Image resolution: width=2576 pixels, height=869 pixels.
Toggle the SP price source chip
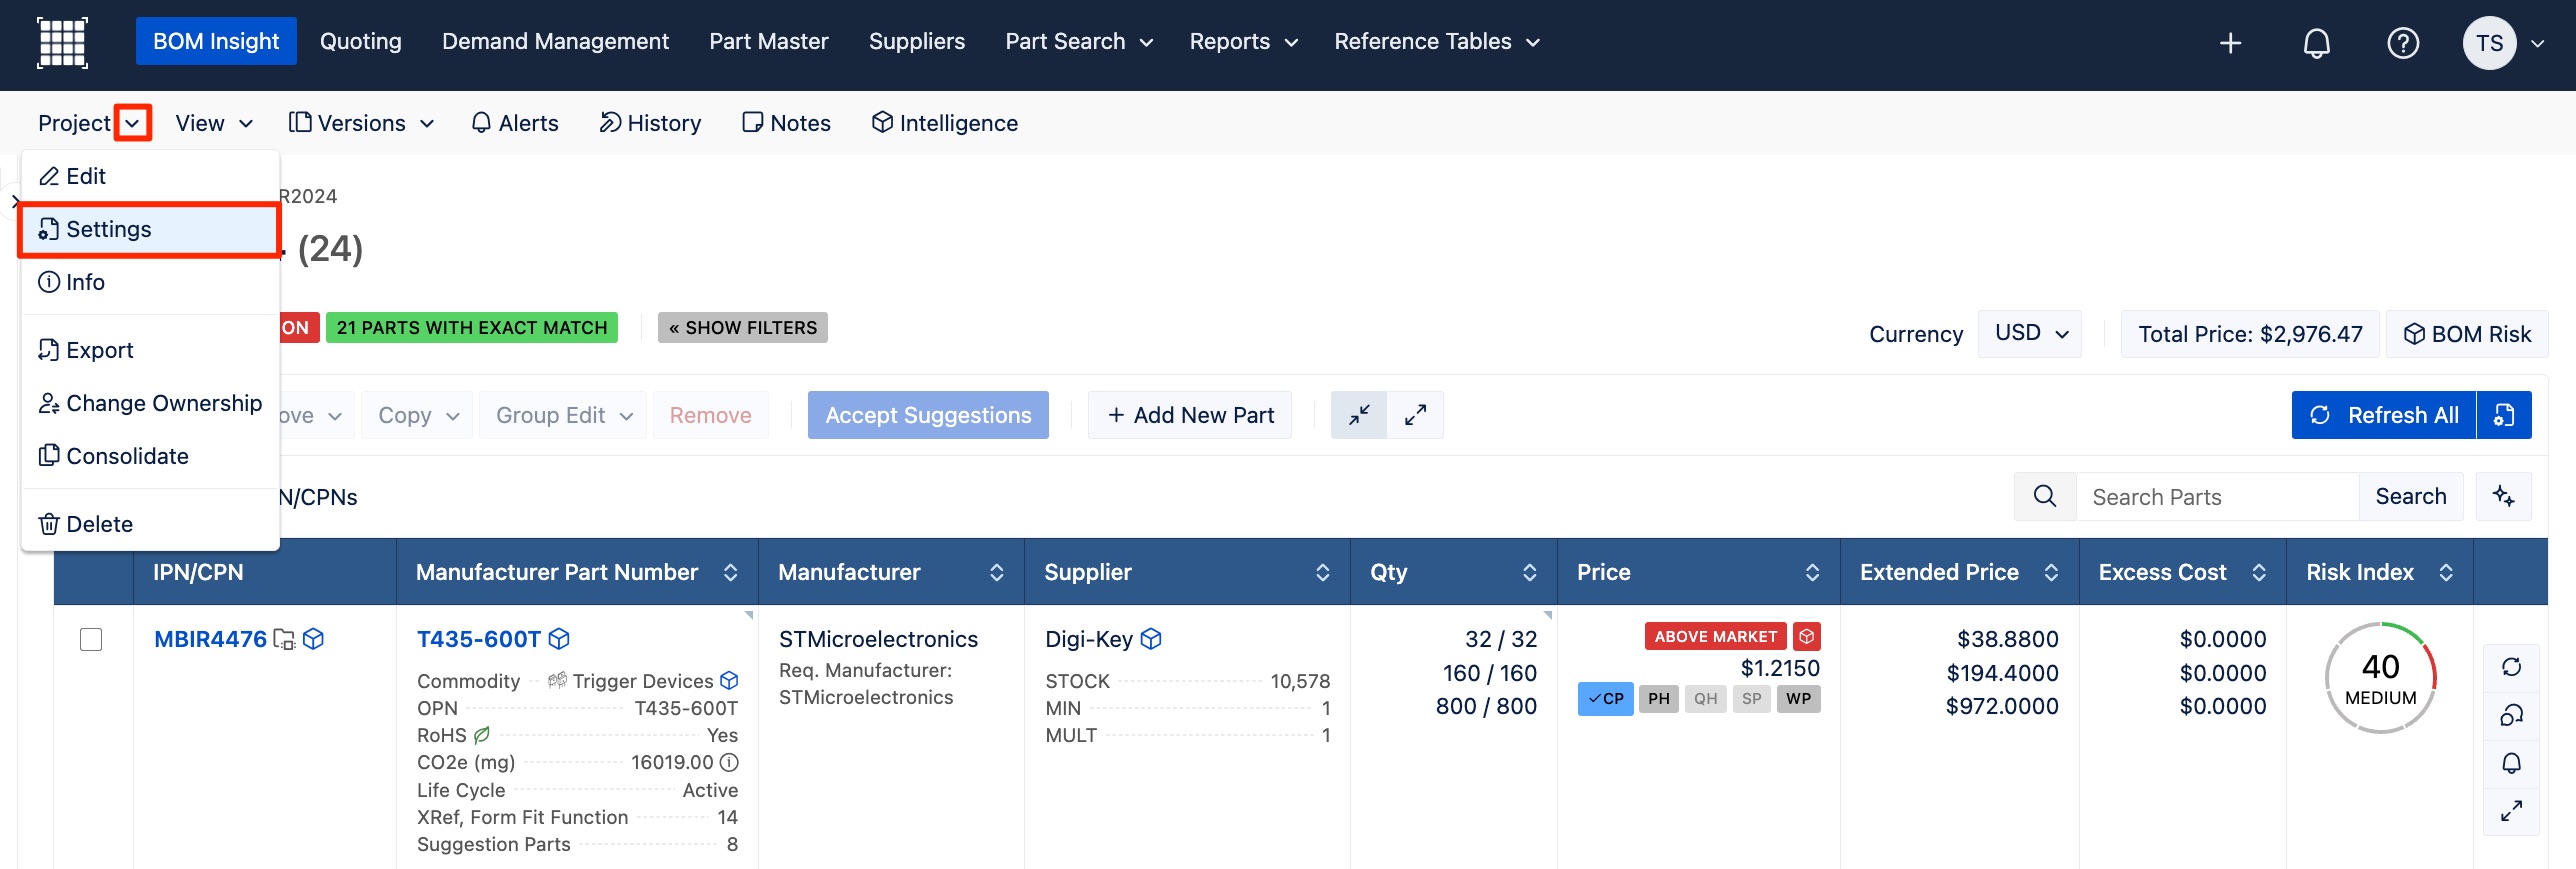click(x=1751, y=699)
